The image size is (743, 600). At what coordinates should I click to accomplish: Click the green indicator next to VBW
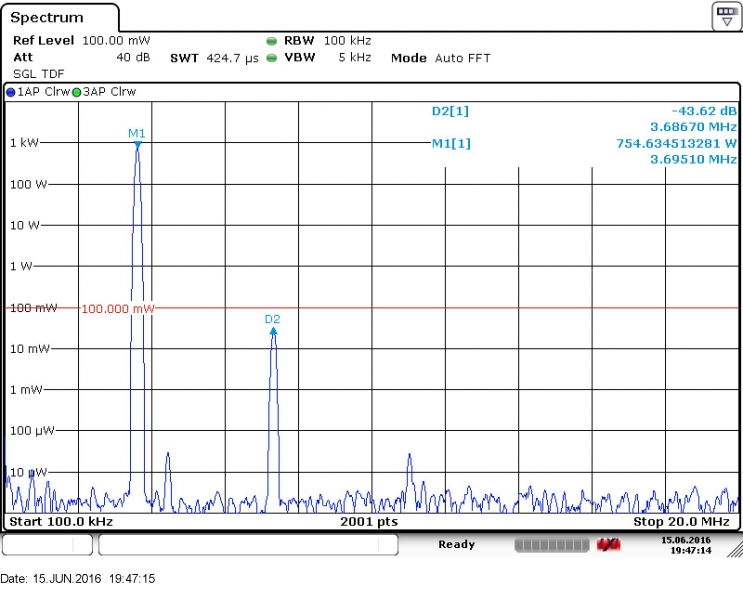(x=272, y=58)
